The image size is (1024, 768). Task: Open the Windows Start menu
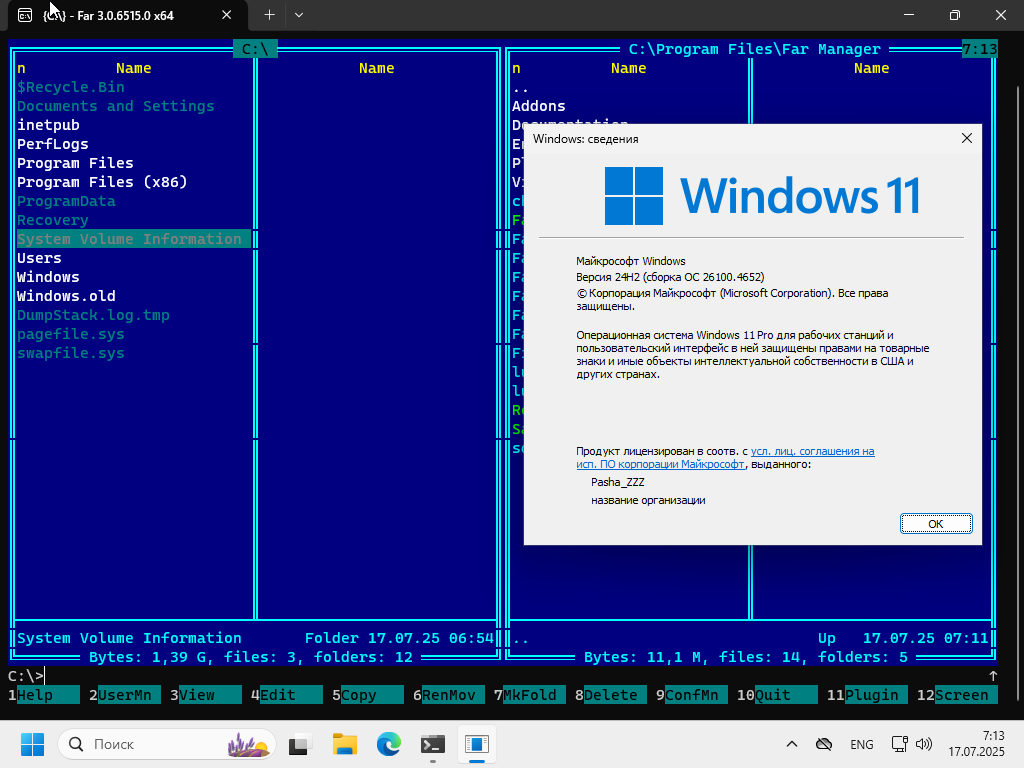pyautogui.click(x=32, y=745)
